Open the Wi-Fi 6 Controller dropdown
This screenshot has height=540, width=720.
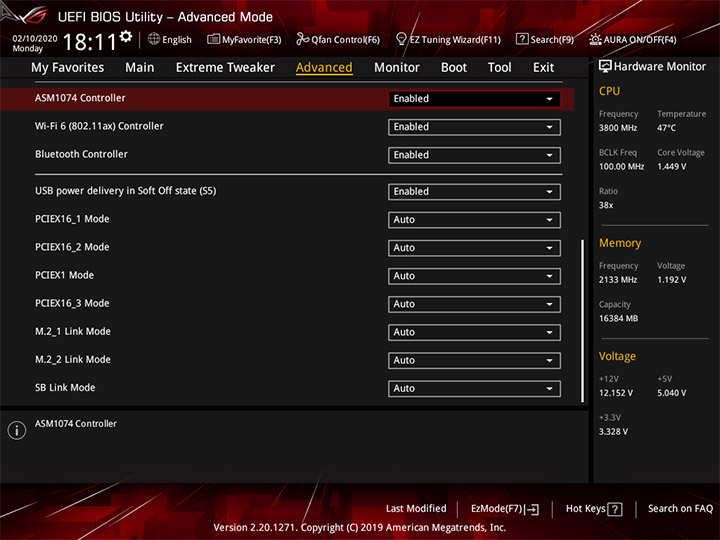click(474, 127)
